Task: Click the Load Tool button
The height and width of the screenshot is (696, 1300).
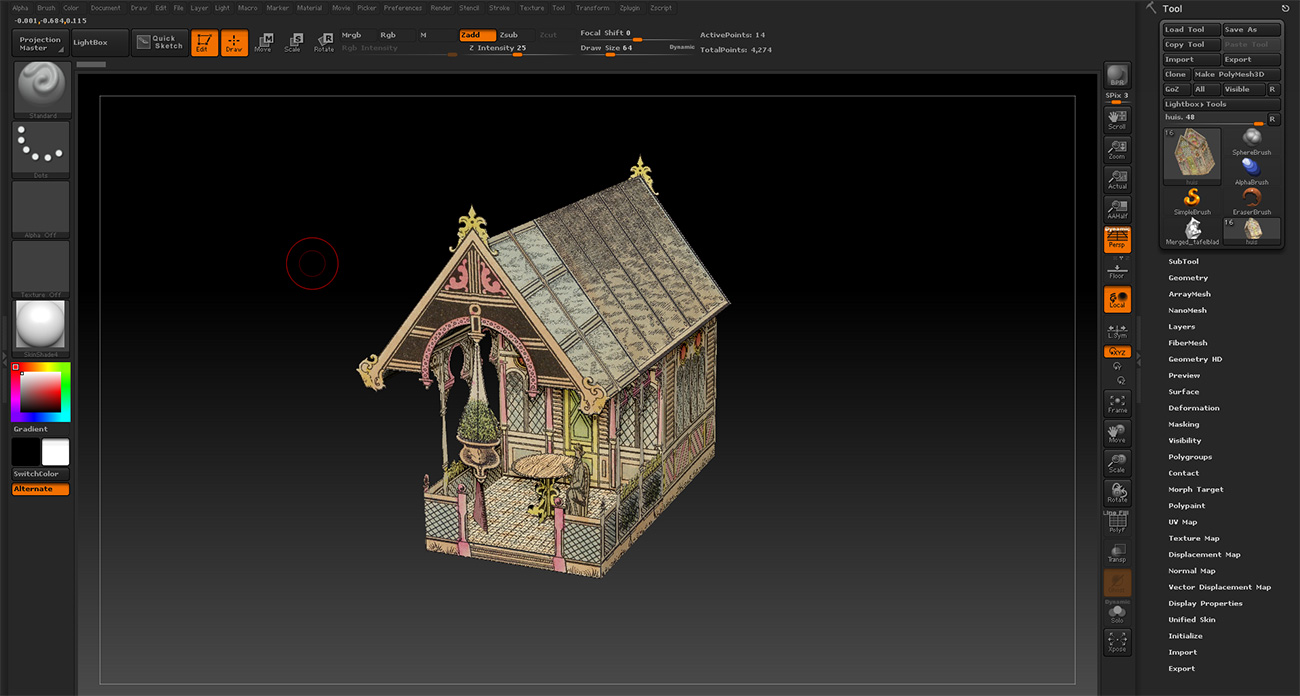Action: pyautogui.click(x=1192, y=30)
